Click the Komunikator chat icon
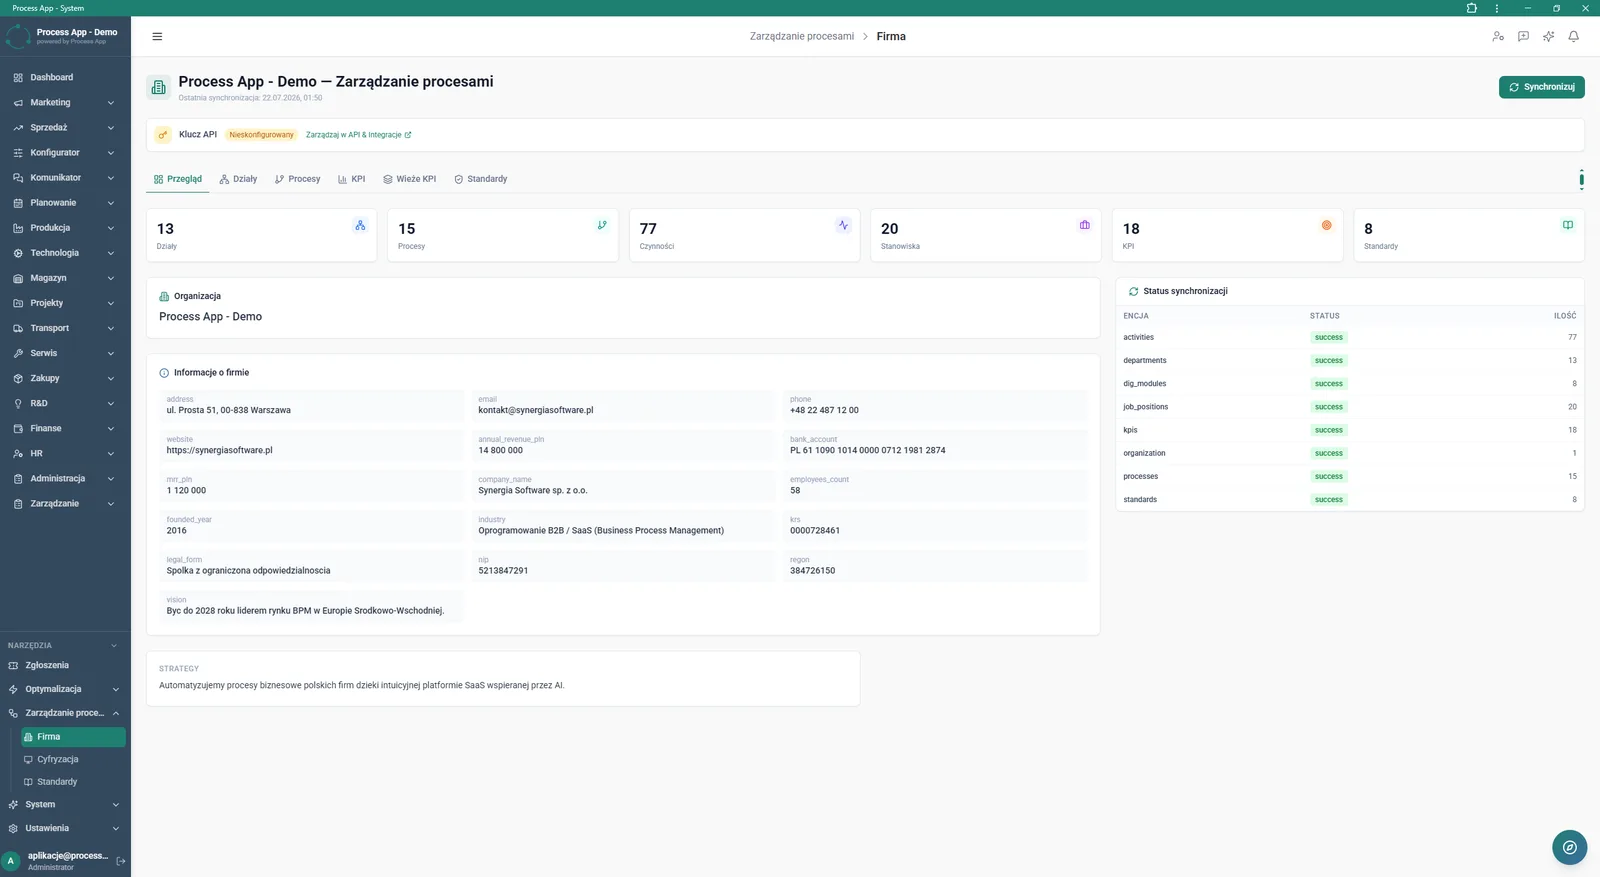Viewport: 1600px width, 877px height. tap(18, 178)
